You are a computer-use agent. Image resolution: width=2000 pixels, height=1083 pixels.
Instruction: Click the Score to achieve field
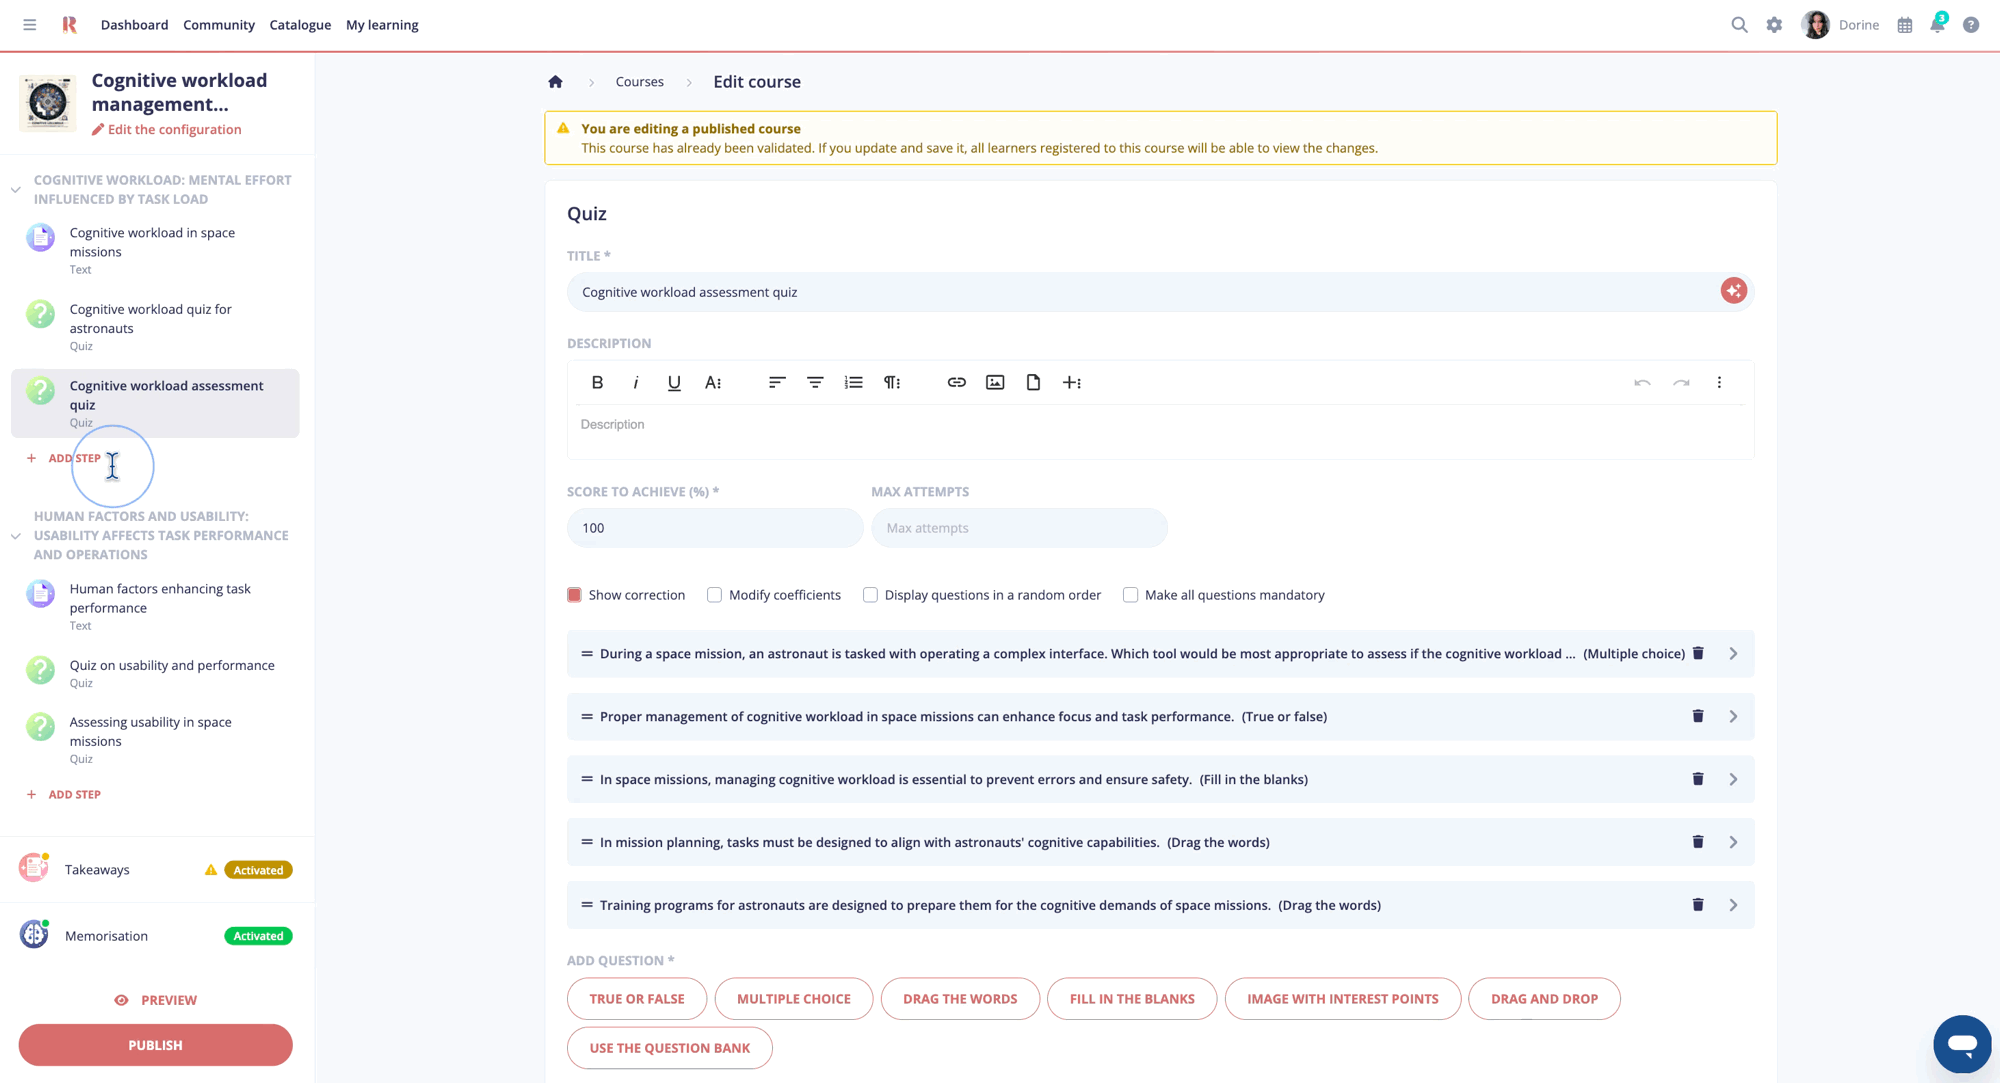714,528
